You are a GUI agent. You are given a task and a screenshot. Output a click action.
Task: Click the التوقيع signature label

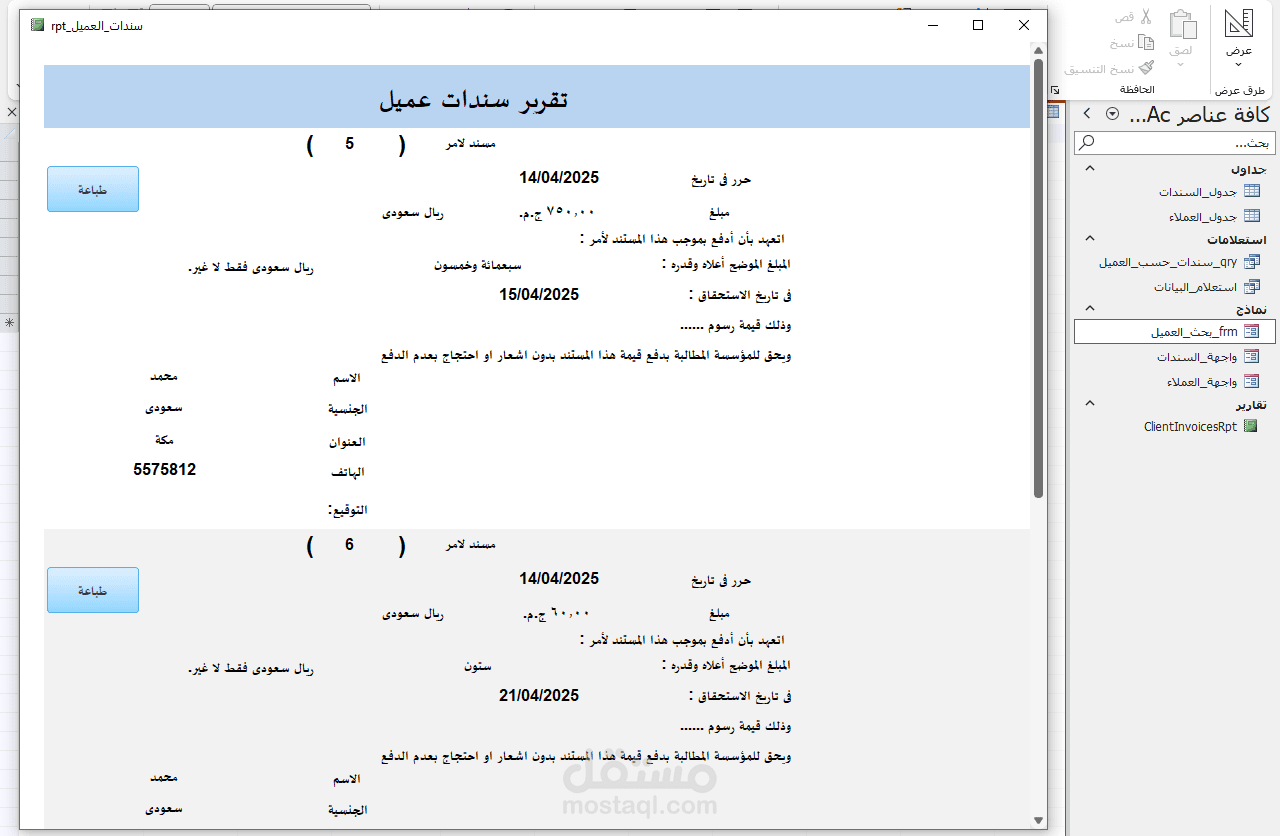click(348, 510)
